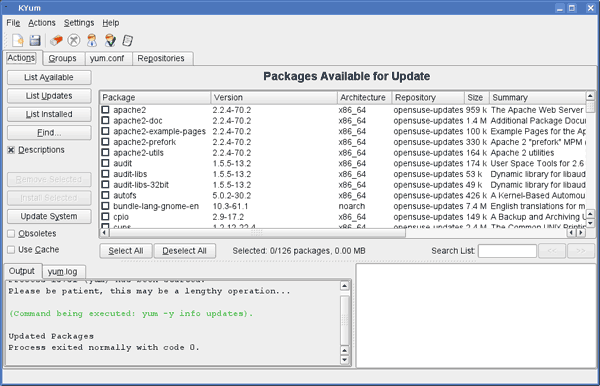Image resolution: width=600 pixels, height=386 pixels.
Task: Sort by the Package column header
Action: (155, 98)
